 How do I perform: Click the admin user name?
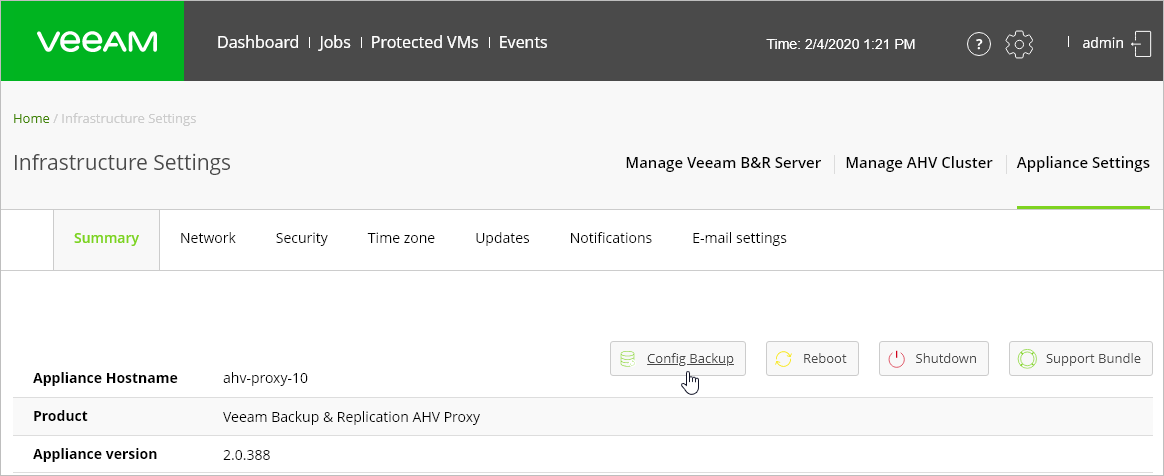(1102, 43)
